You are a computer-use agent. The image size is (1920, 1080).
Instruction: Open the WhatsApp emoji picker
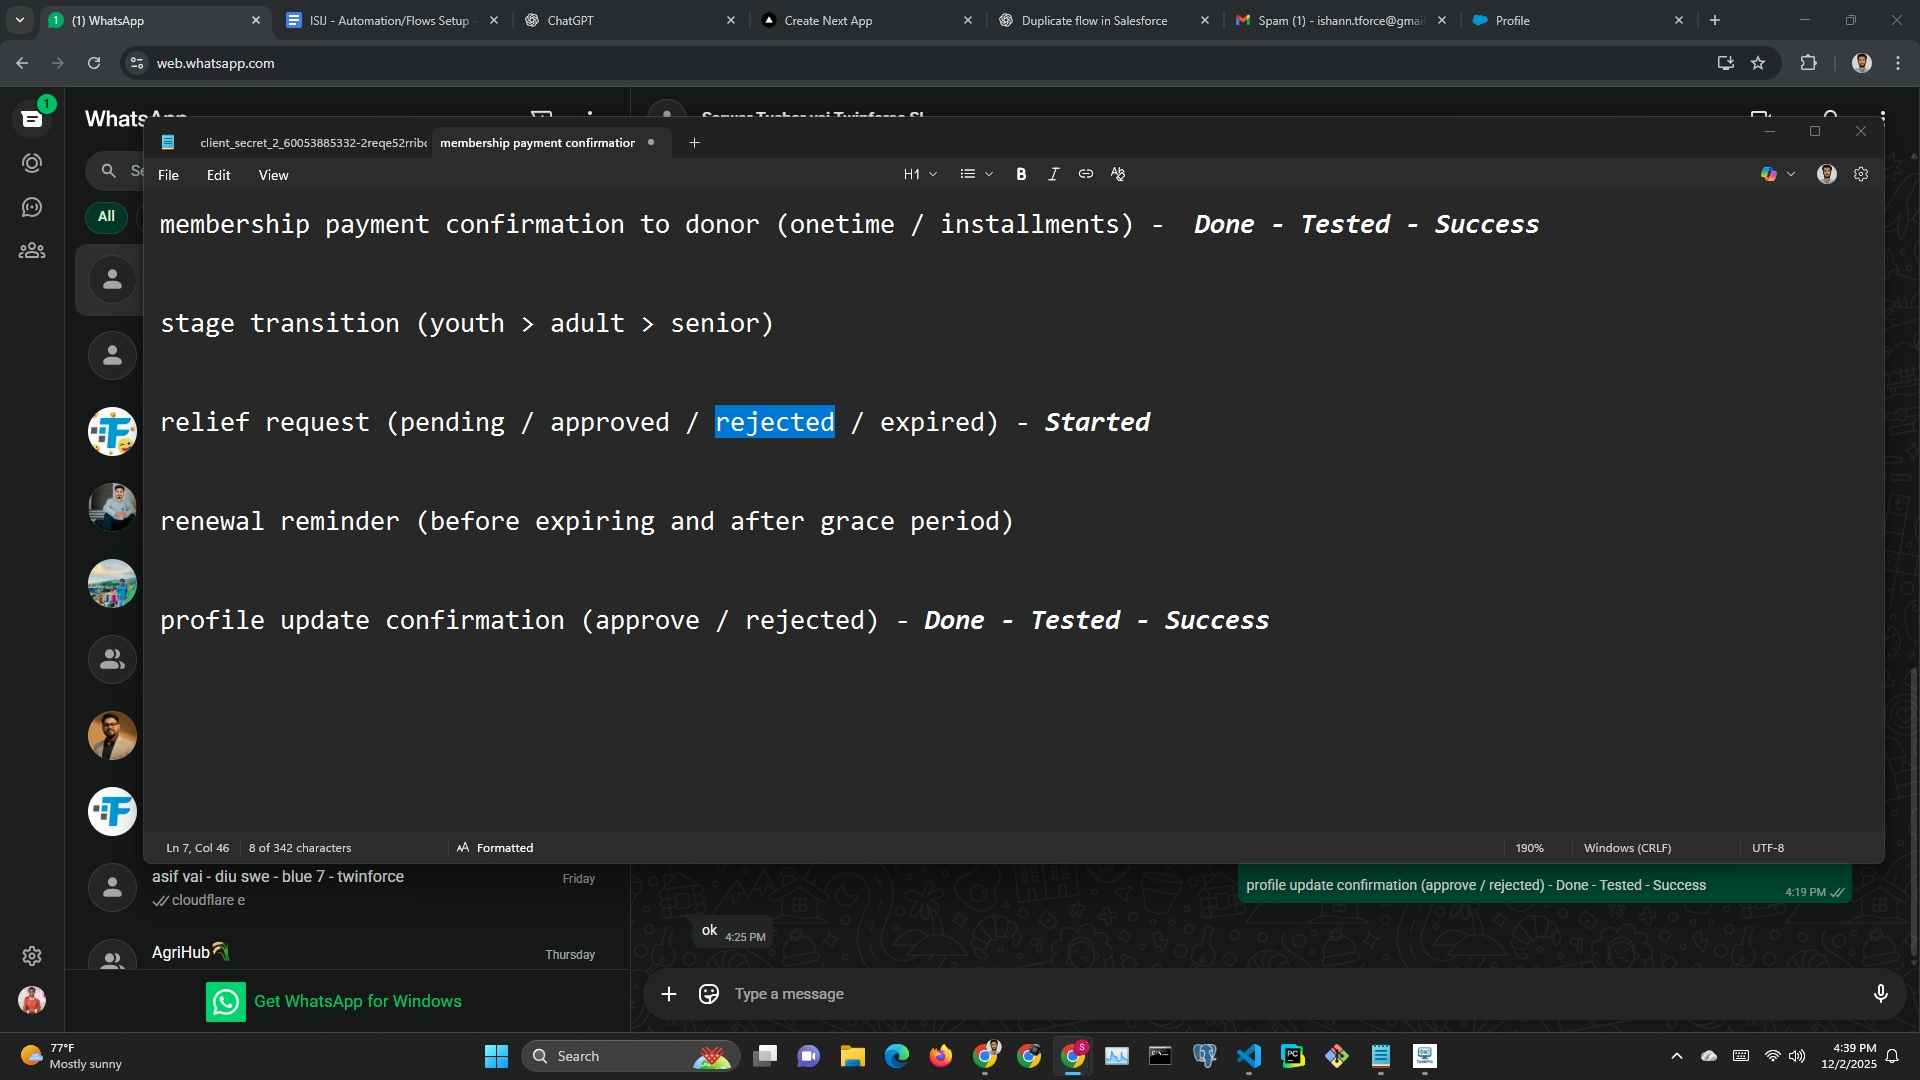pos(709,994)
